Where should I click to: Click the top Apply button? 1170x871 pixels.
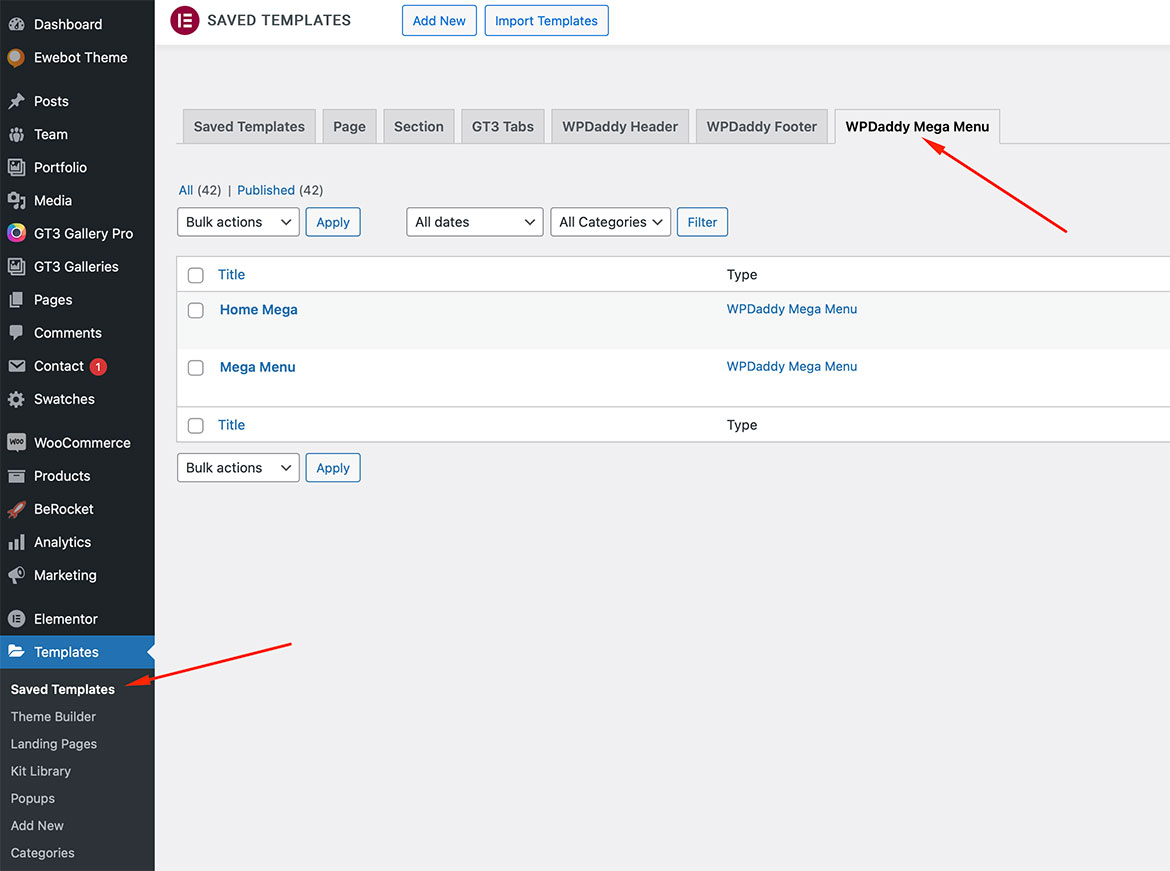(333, 222)
